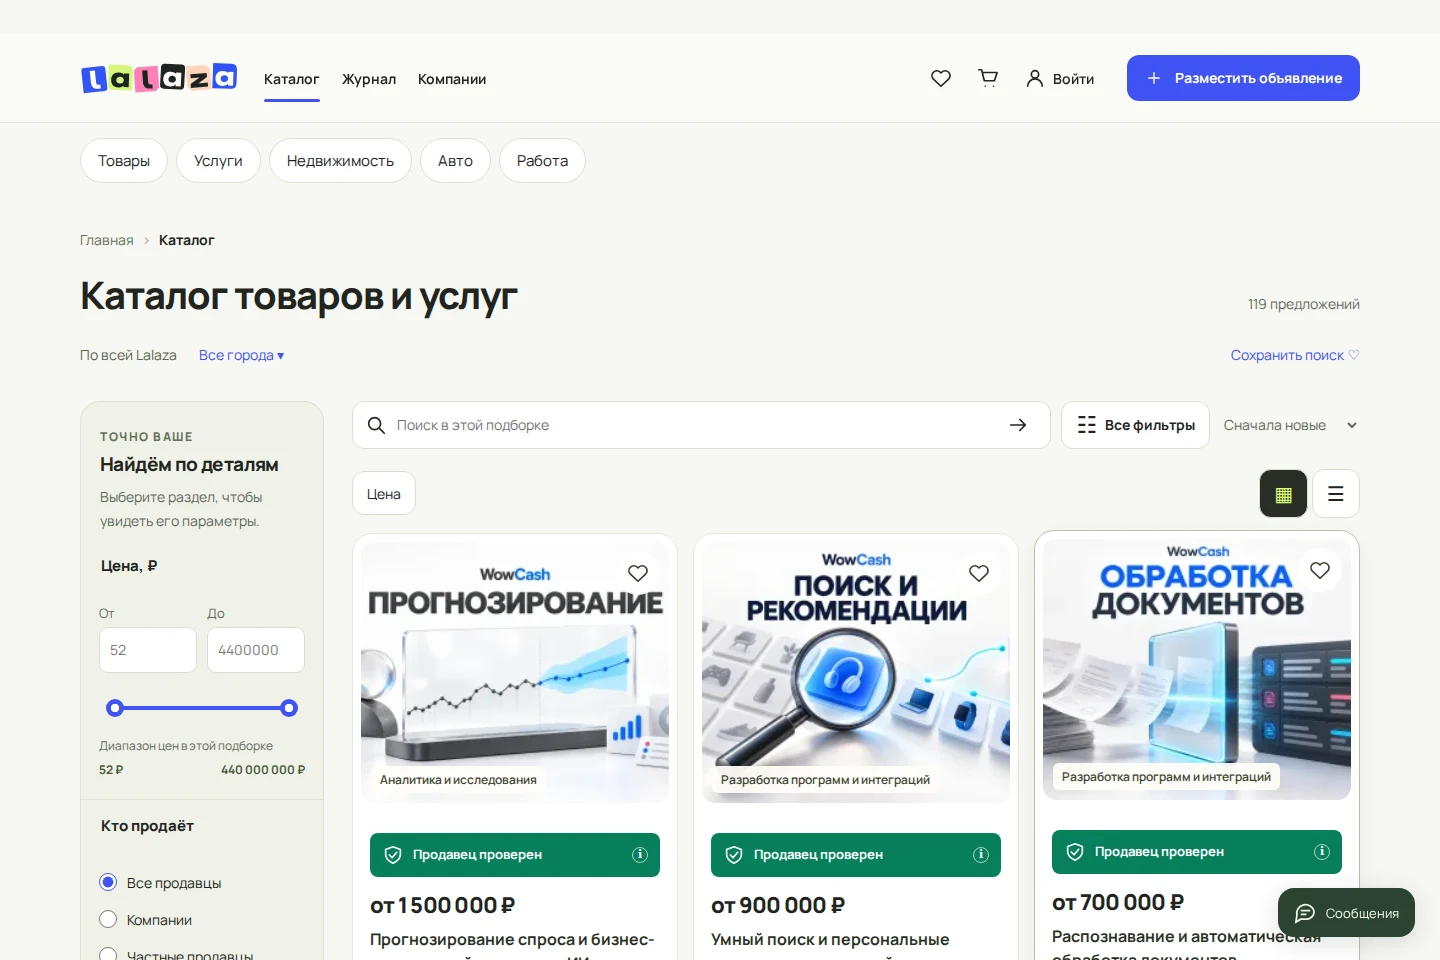Click the от 1 500 000 ₽ price
The height and width of the screenshot is (960, 1440).
(442, 905)
